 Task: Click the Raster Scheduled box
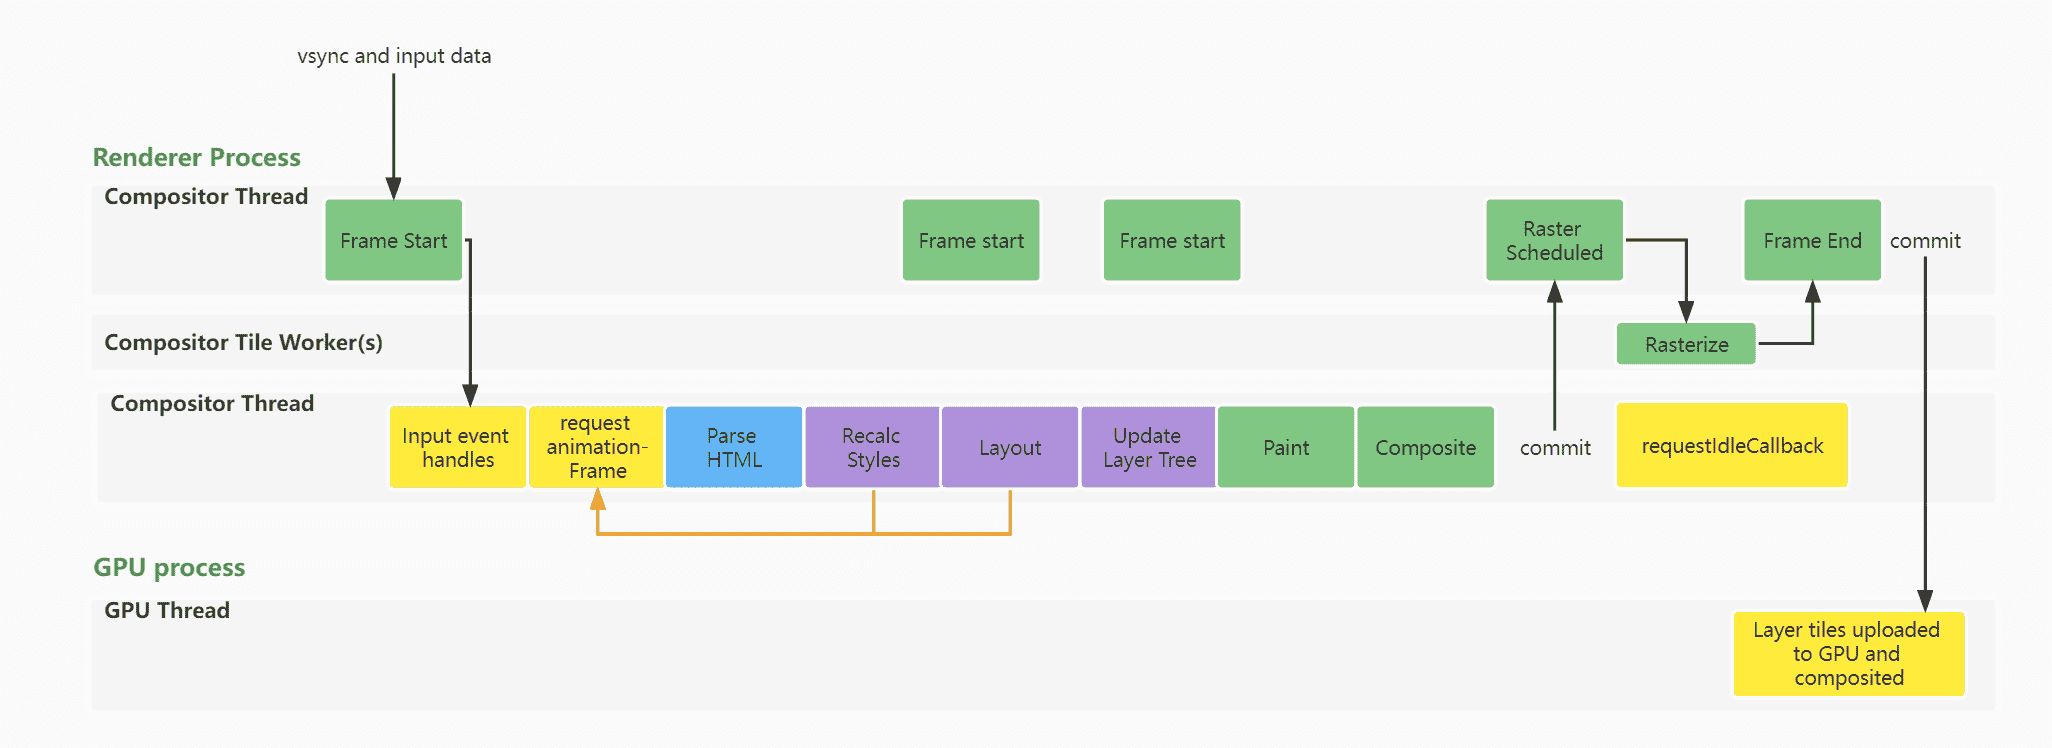pyautogui.click(x=1554, y=241)
